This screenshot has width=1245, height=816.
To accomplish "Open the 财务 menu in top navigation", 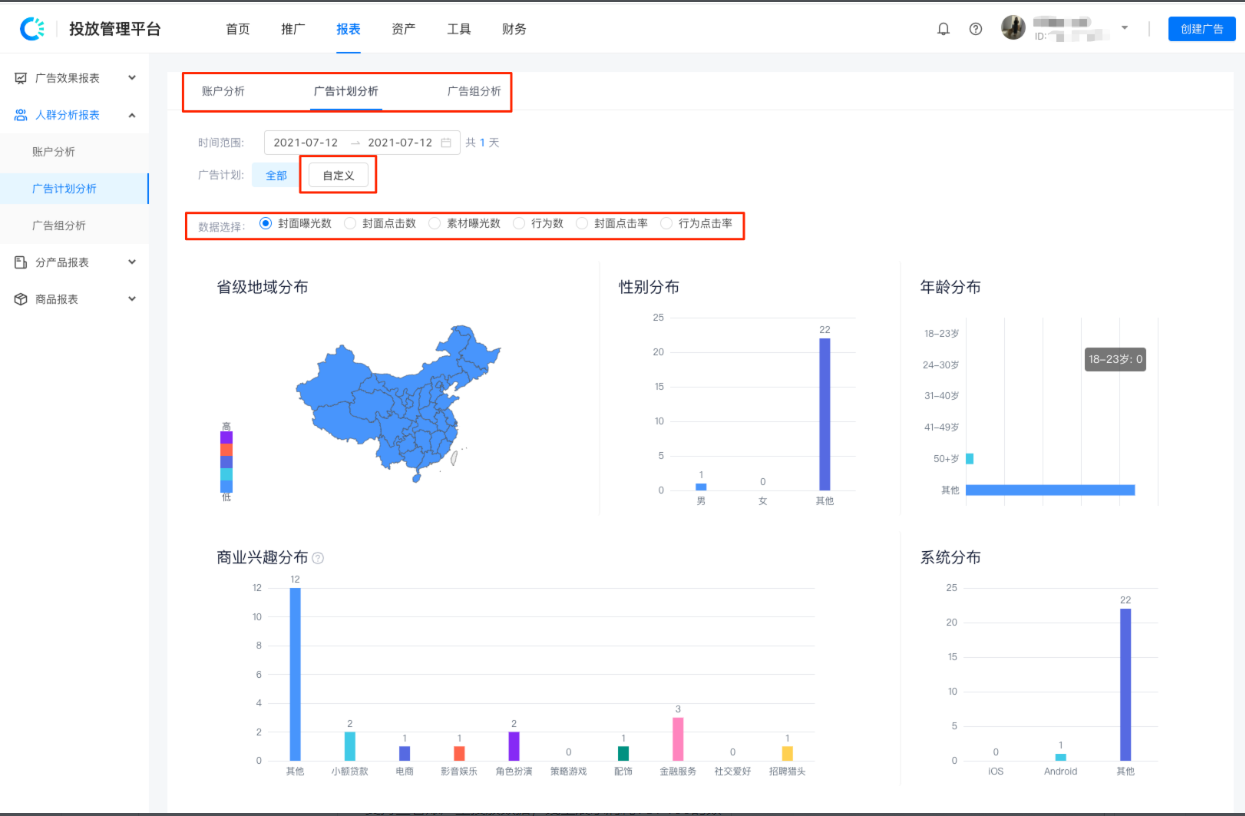I will [x=513, y=29].
